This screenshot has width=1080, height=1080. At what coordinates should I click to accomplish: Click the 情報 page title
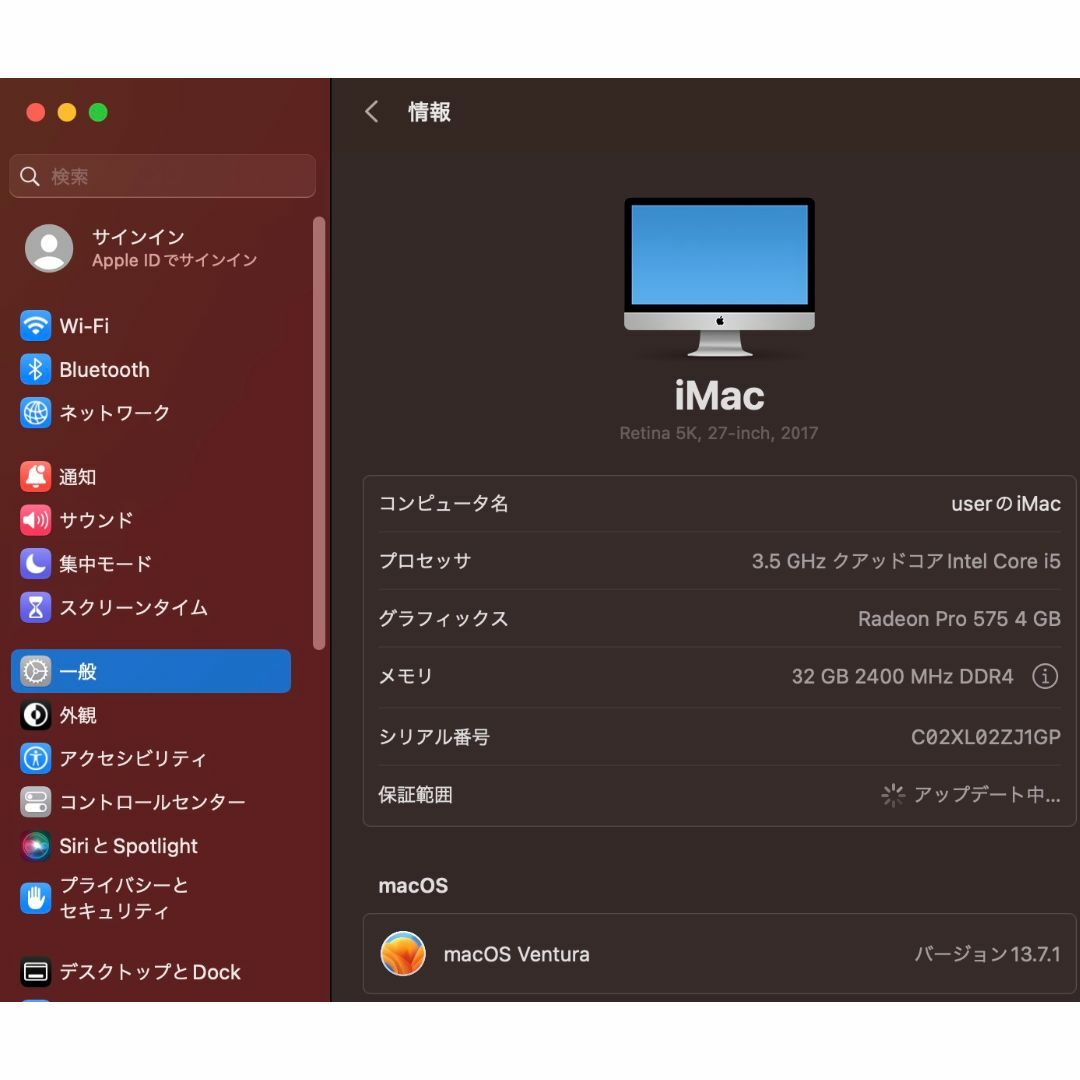point(429,112)
